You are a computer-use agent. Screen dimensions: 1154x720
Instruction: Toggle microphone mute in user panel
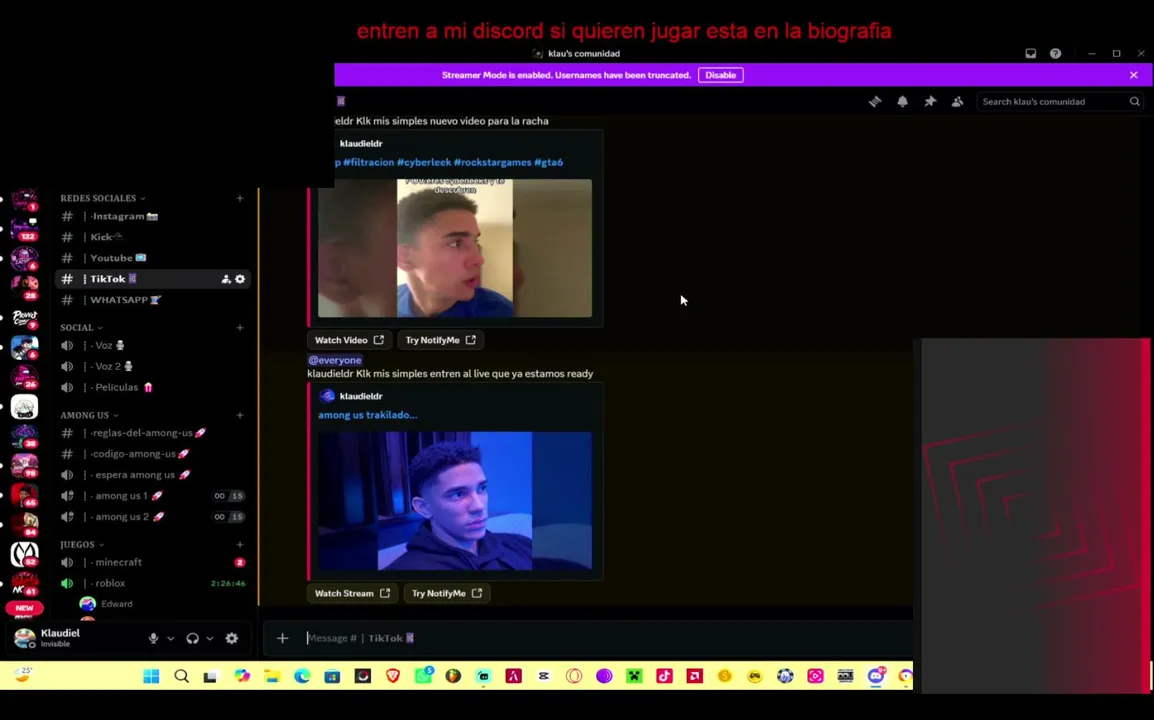pyautogui.click(x=153, y=638)
